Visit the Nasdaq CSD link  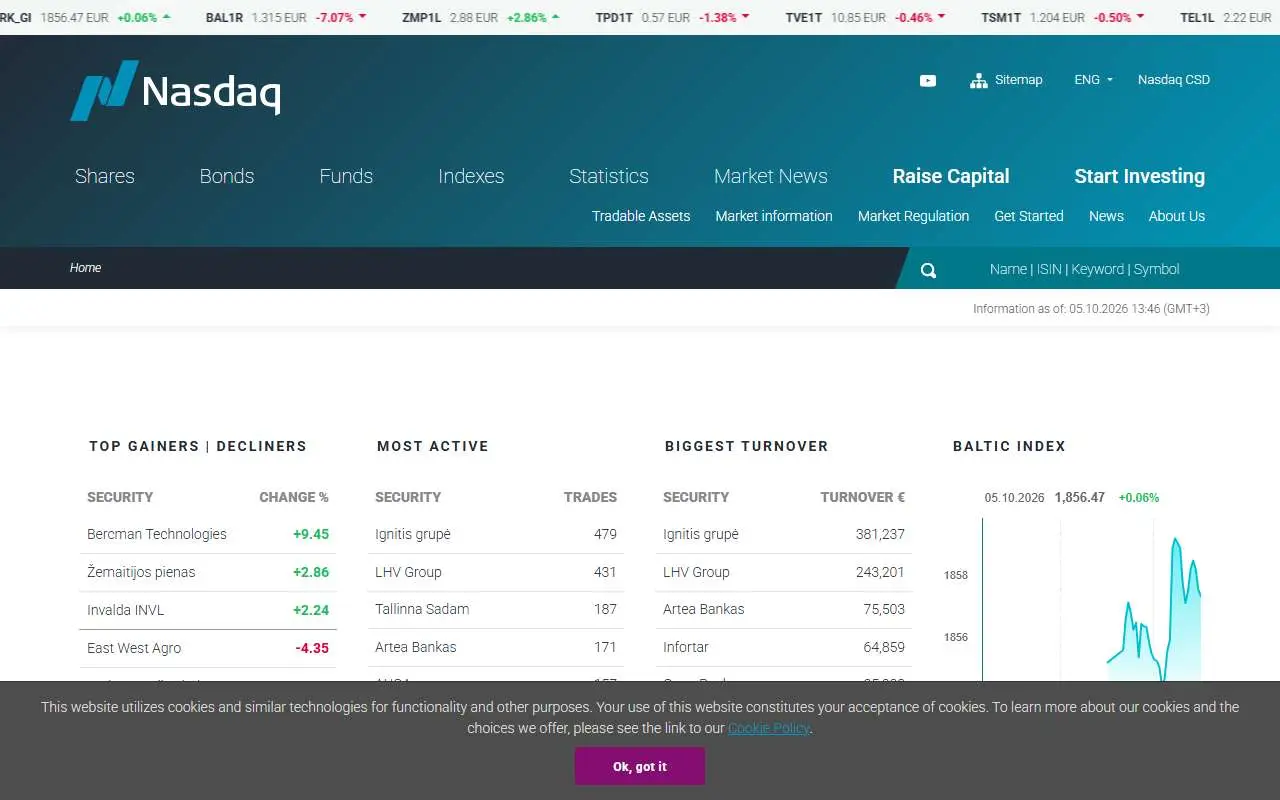(1174, 80)
